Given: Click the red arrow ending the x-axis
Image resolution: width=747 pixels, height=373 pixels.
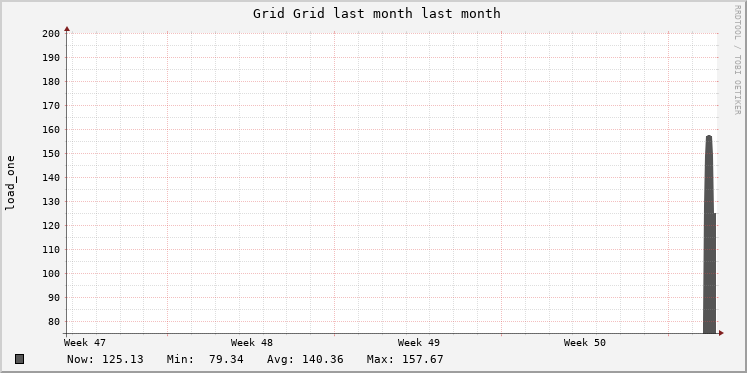Looking at the screenshot, I should tap(721, 333).
